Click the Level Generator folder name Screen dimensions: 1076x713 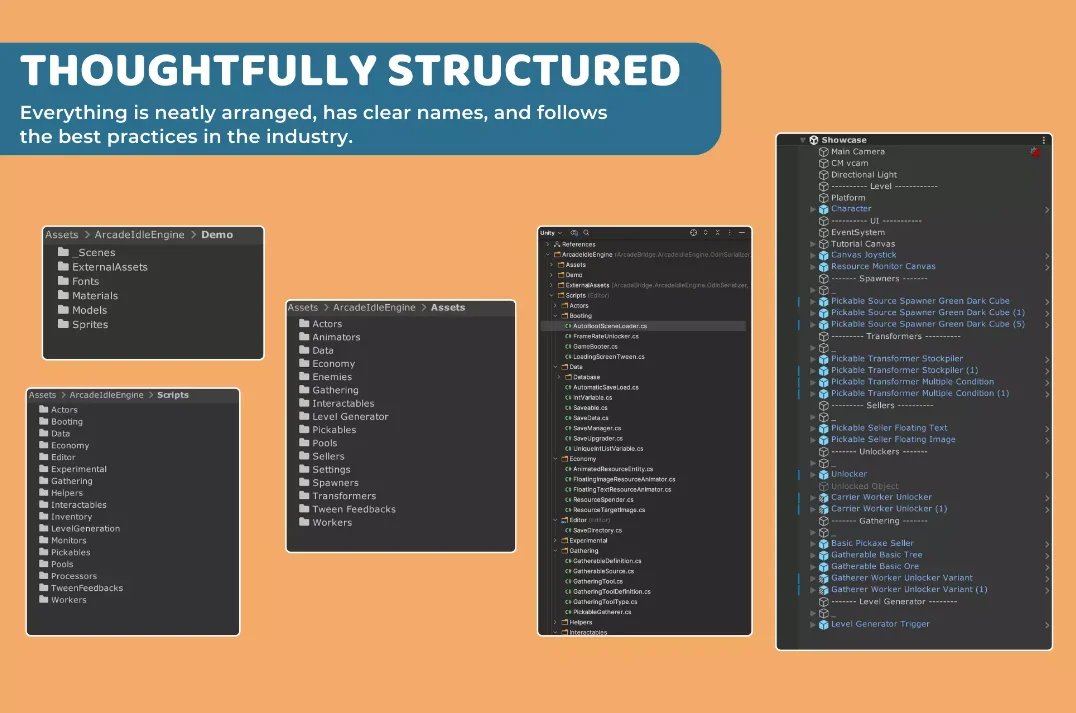click(350, 417)
